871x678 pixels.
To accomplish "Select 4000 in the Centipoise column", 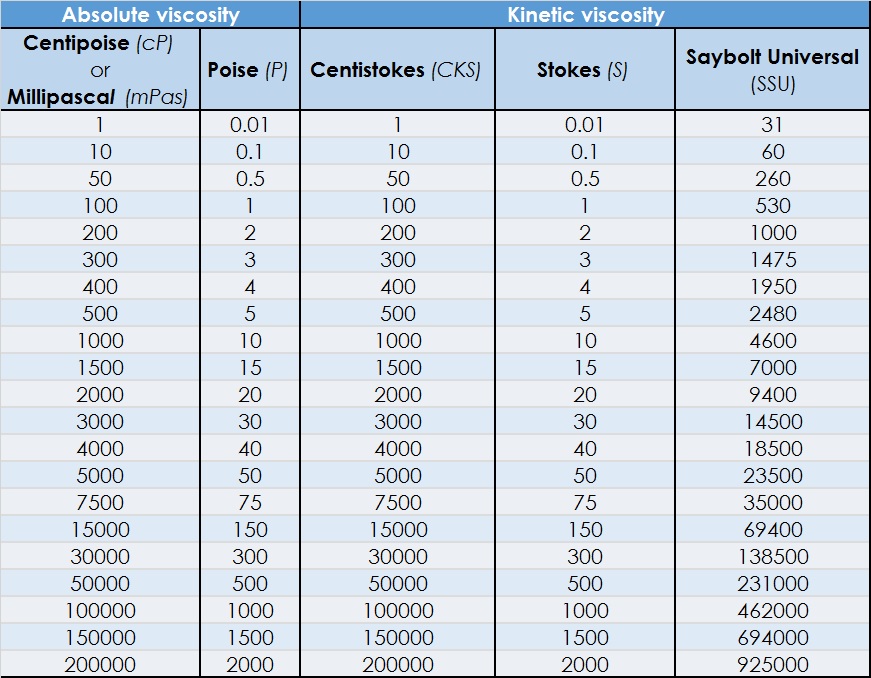I will coord(100,449).
